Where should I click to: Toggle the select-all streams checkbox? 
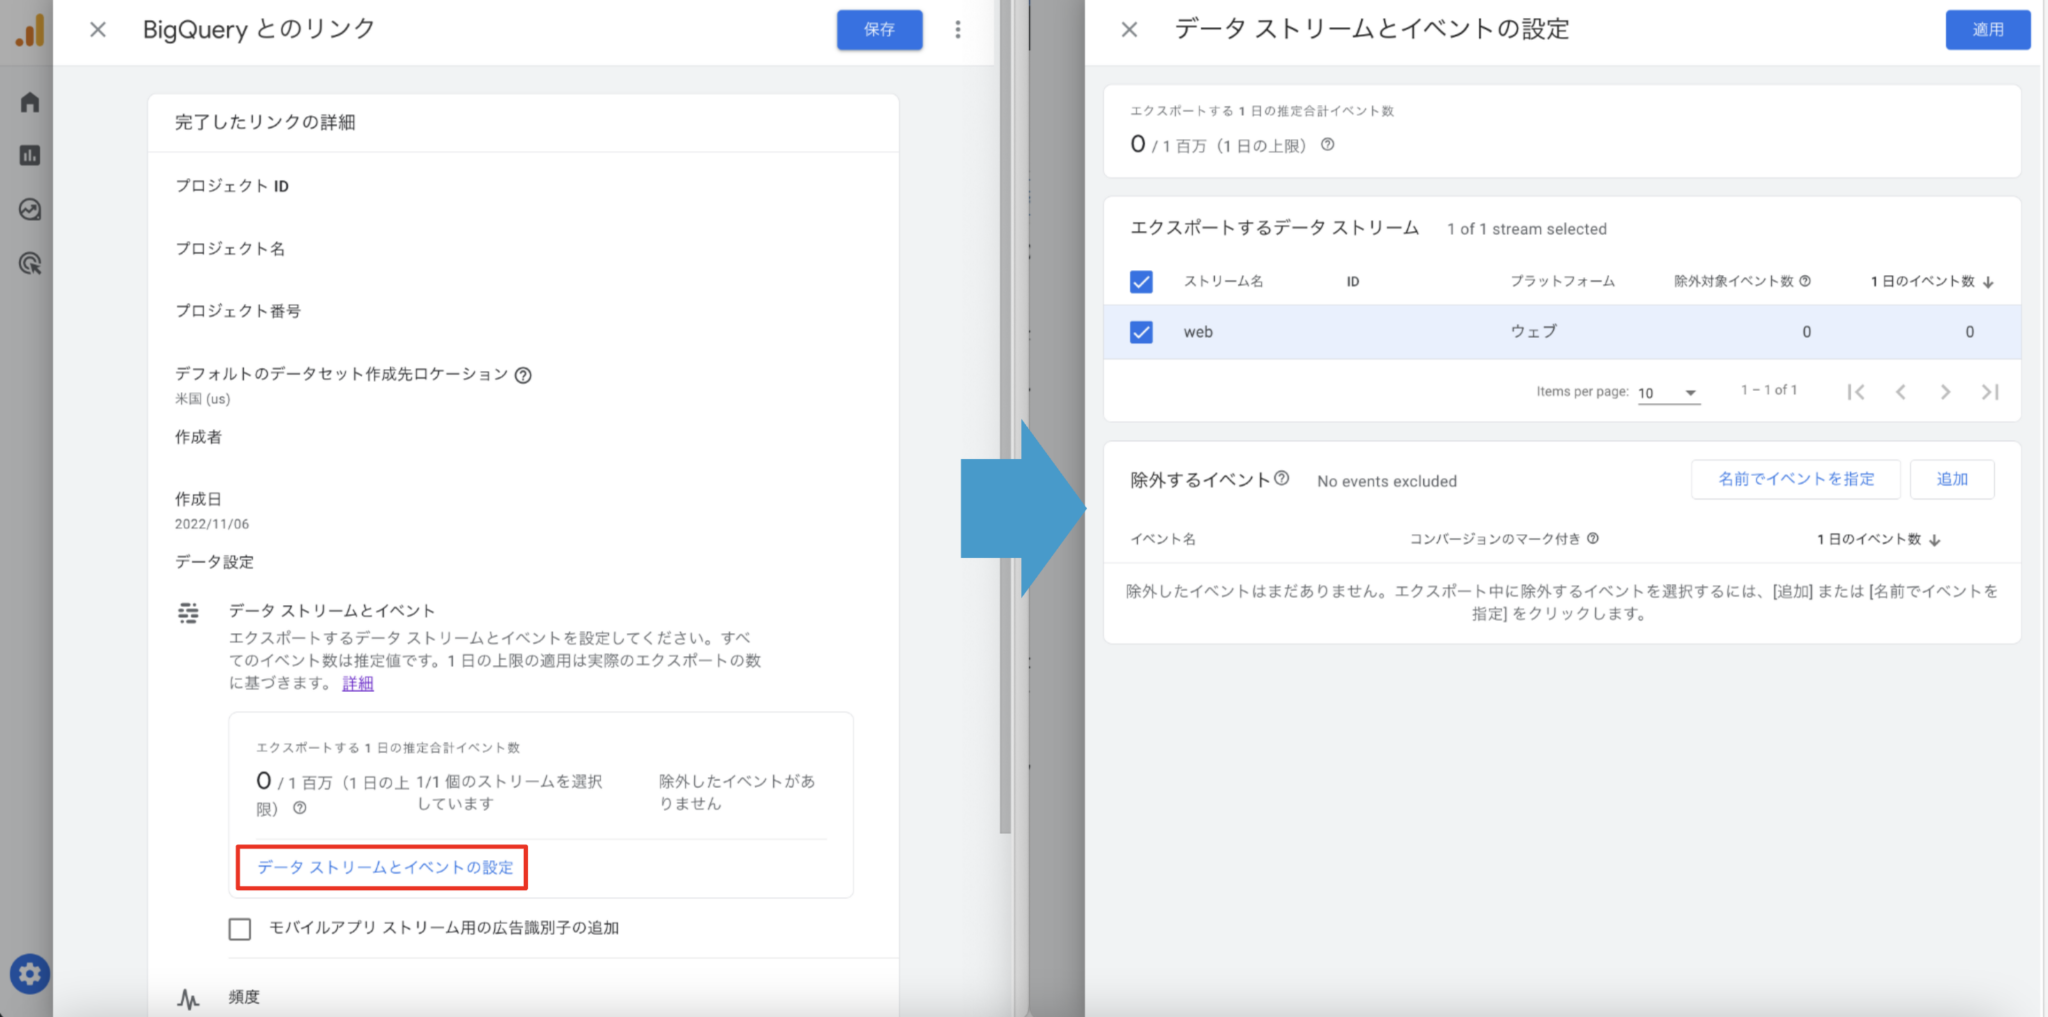coord(1141,281)
